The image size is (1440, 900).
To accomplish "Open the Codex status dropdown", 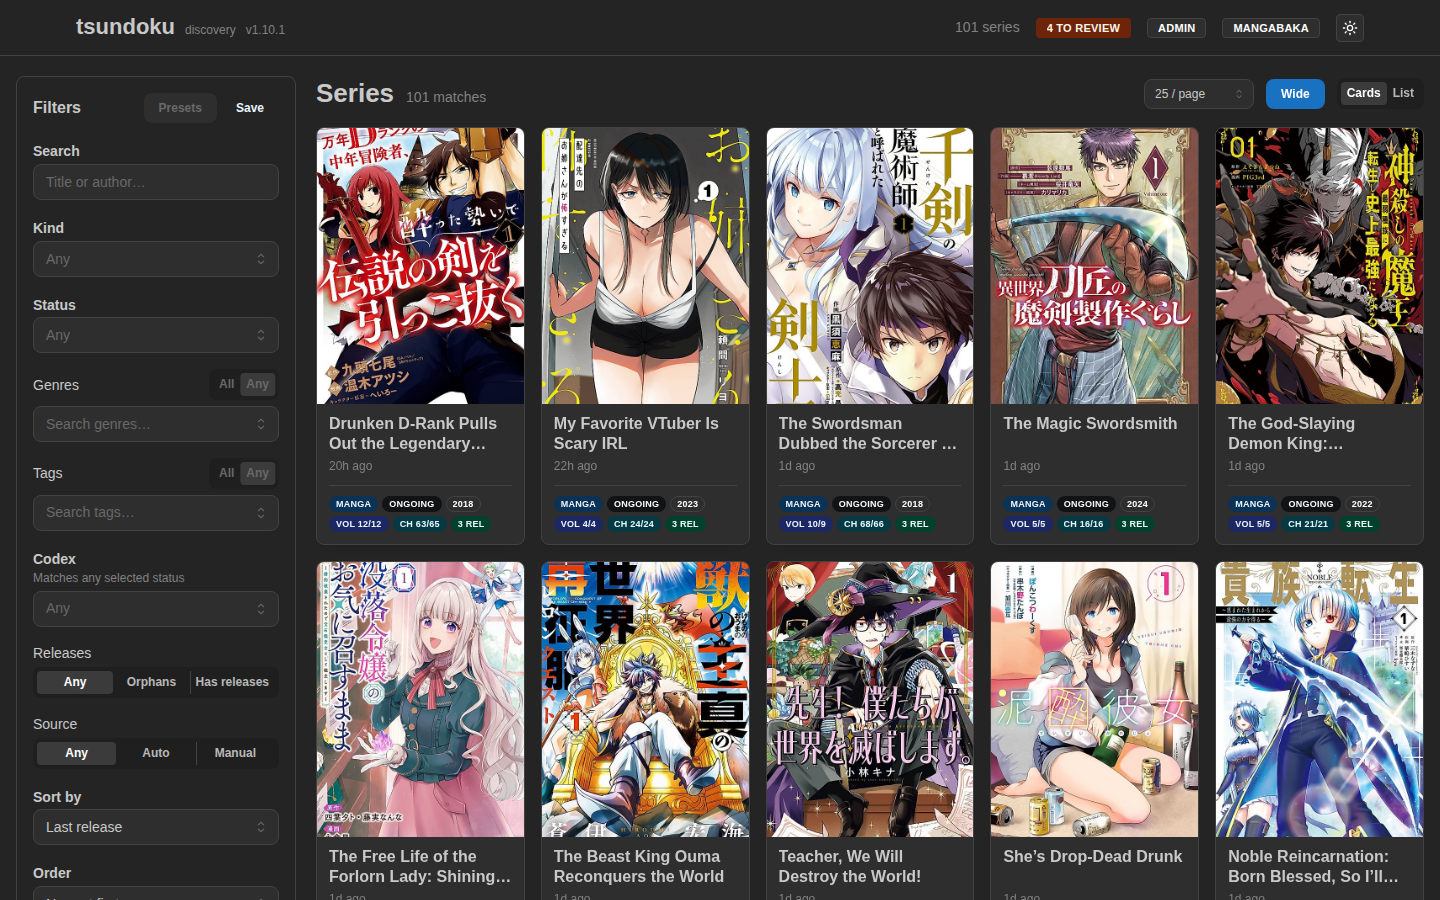I will click(156, 608).
